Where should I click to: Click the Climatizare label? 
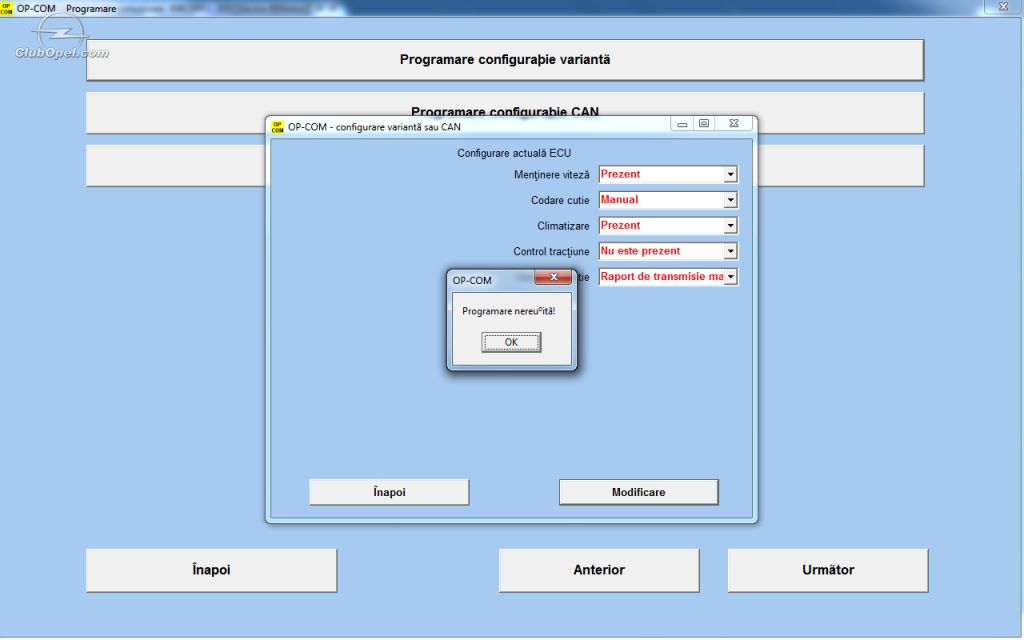coord(563,226)
